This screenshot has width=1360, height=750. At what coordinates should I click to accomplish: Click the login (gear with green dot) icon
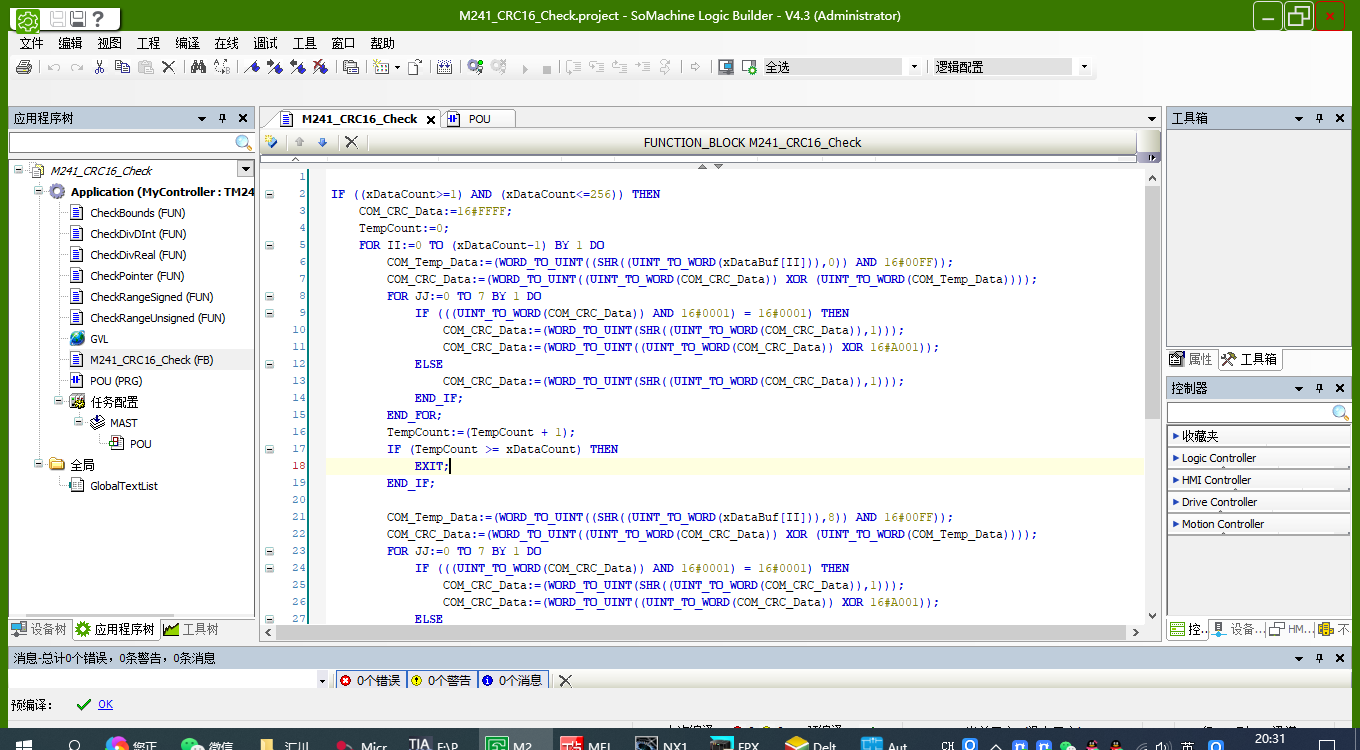475,67
